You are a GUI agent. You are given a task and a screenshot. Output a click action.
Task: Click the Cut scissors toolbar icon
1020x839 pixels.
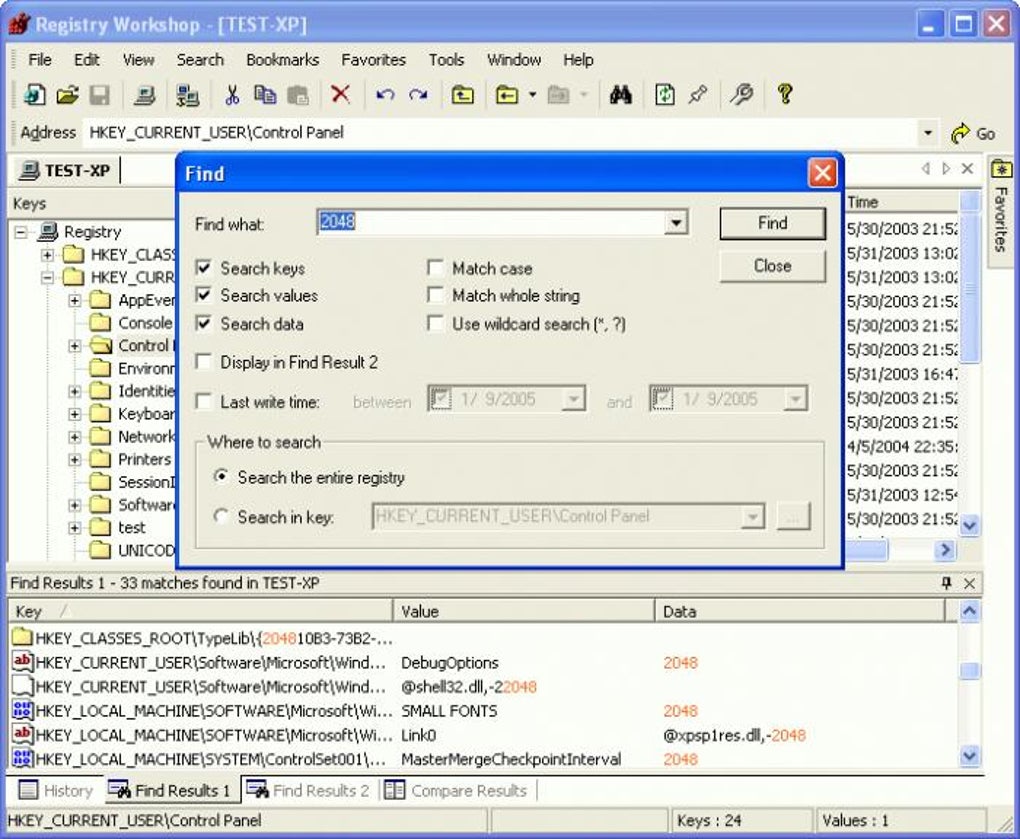coord(232,95)
